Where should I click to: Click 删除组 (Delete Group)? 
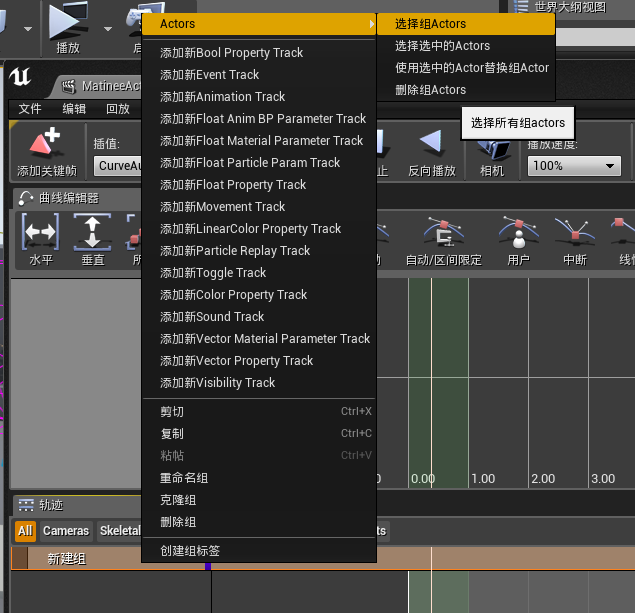coord(259,521)
